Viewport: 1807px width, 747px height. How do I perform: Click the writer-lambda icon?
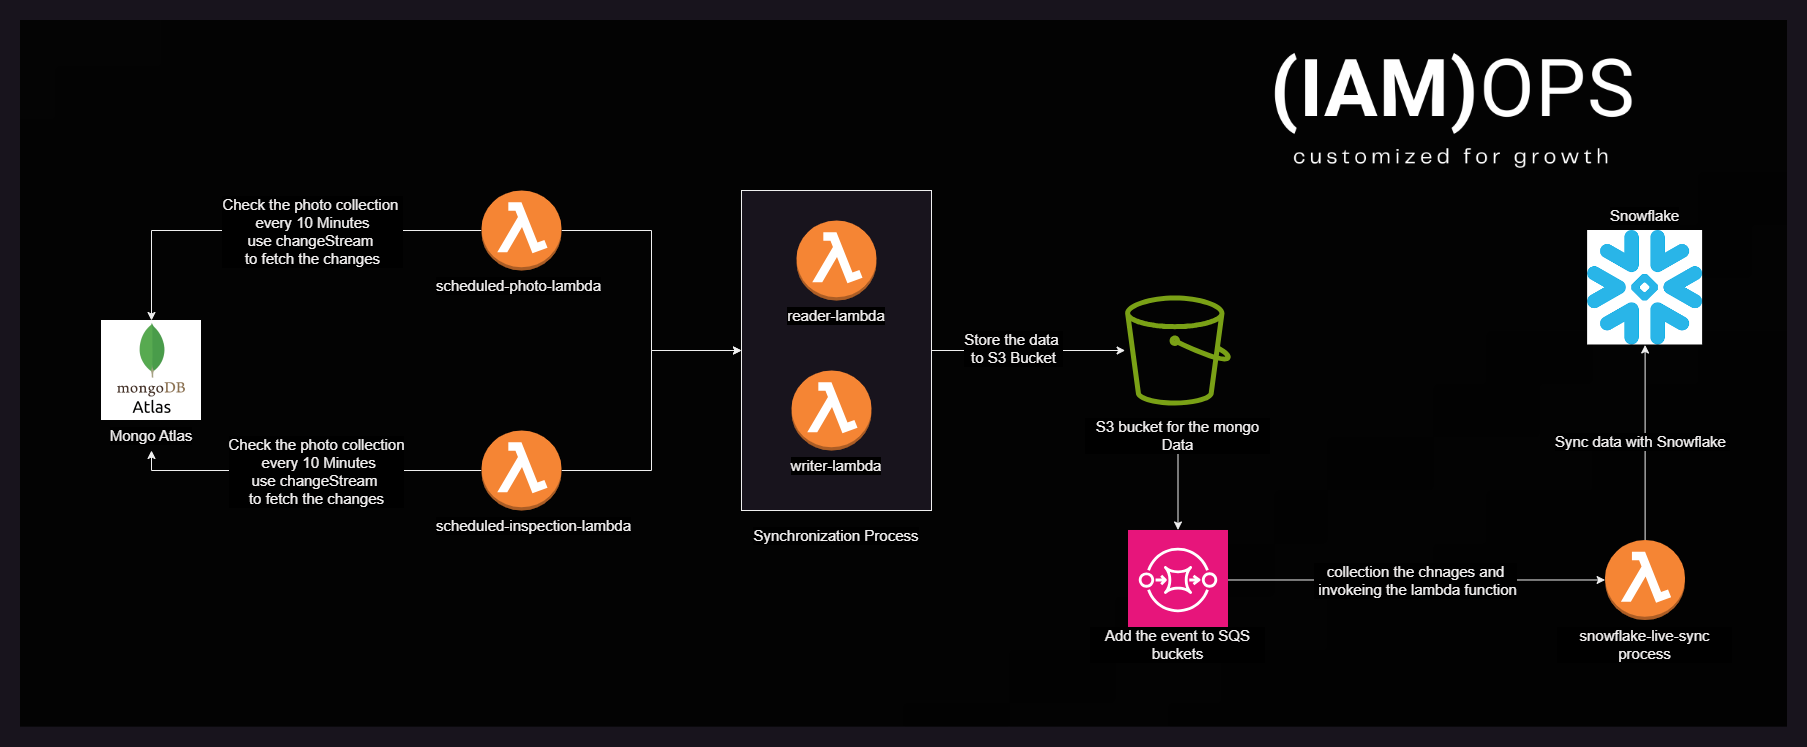(831, 410)
